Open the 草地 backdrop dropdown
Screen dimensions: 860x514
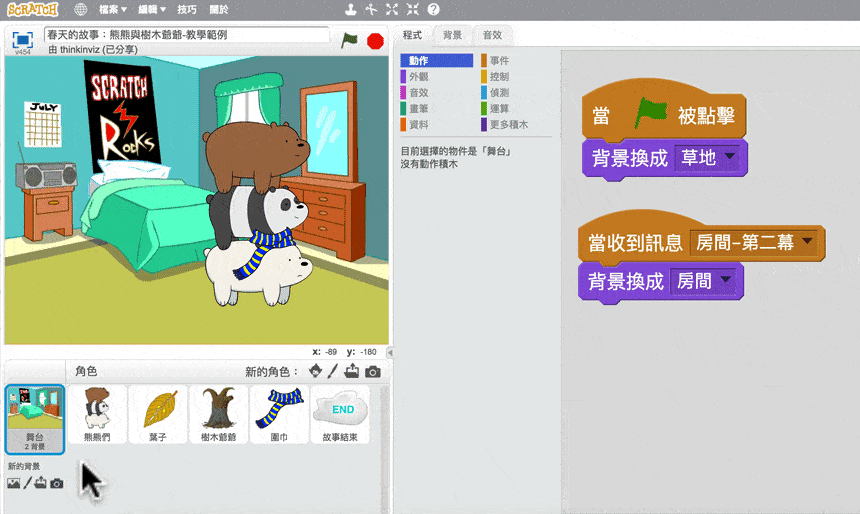point(707,158)
